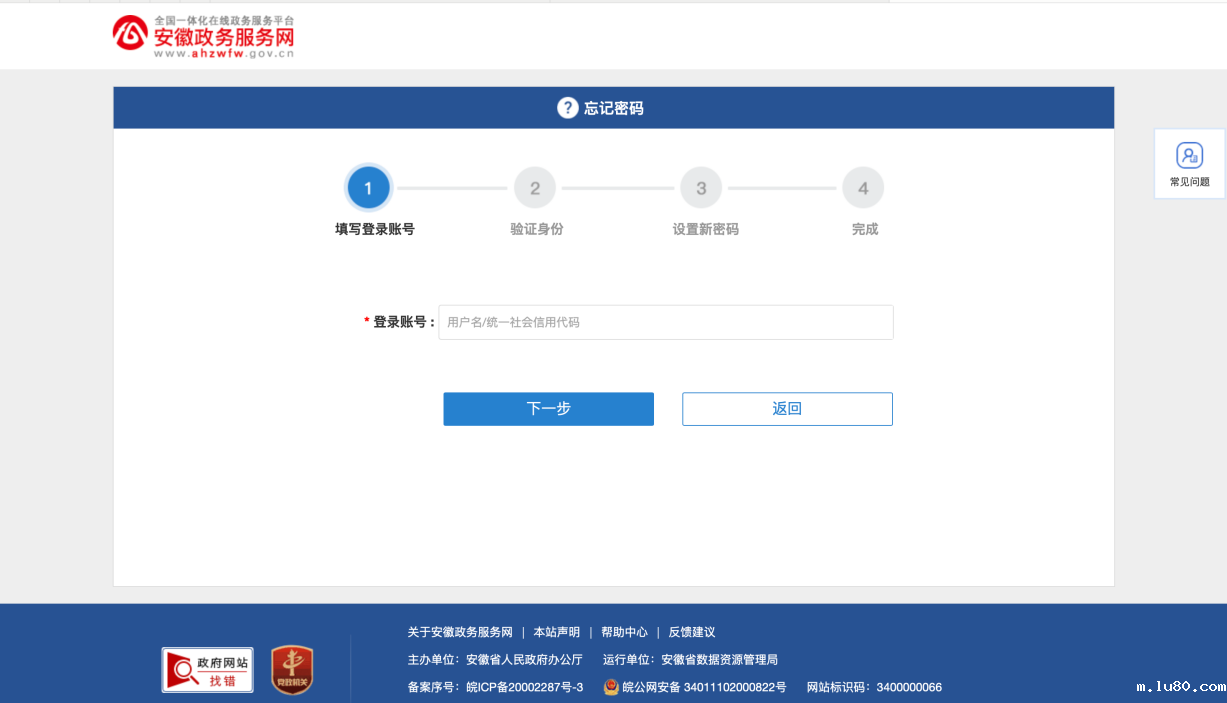Image resolution: width=1227 pixels, height=703 pixels.
Task: Click the red government emblem badge in footer
Action: 290,669
